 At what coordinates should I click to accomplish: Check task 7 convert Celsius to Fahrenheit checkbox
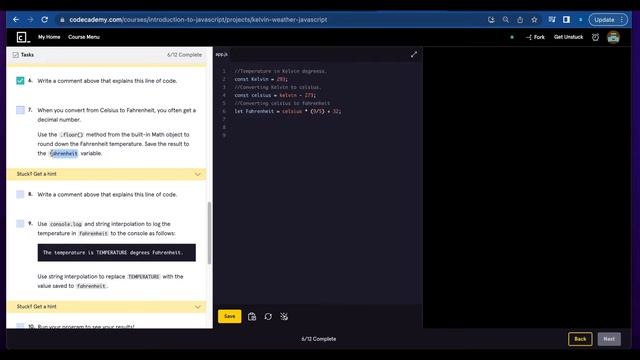click(20, 110)
